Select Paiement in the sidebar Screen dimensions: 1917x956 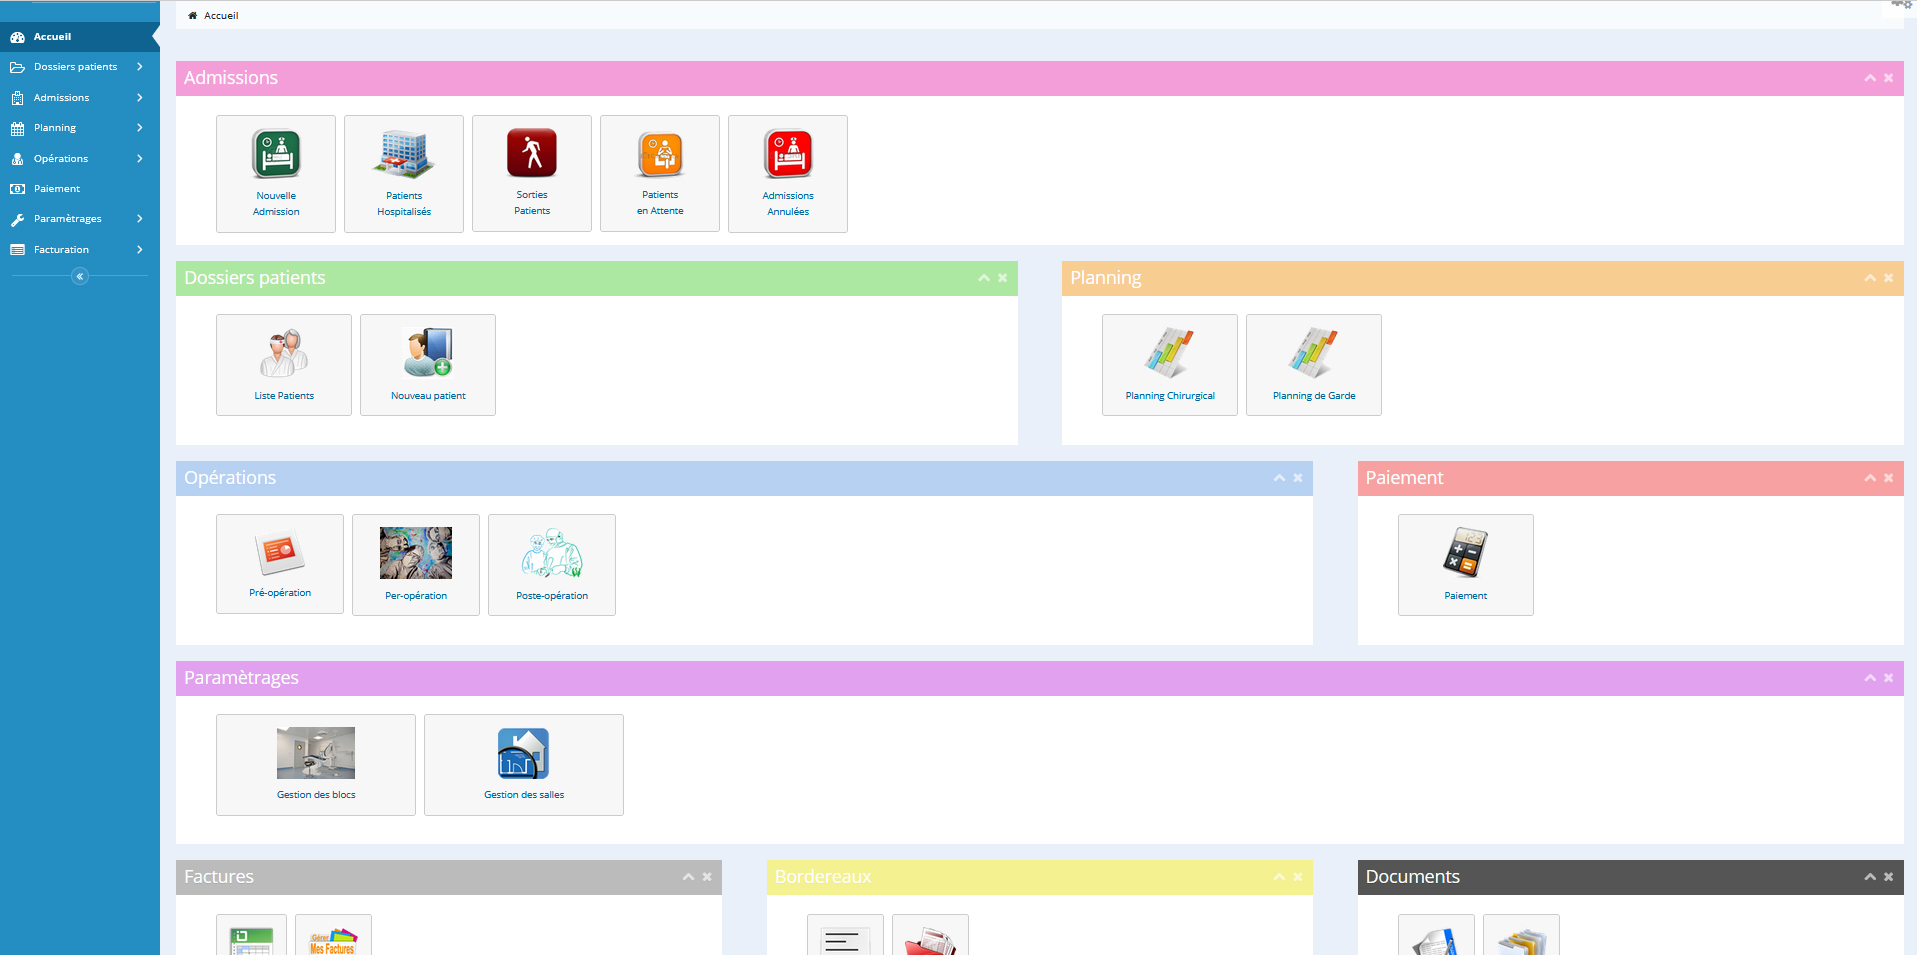pos(57,189)
